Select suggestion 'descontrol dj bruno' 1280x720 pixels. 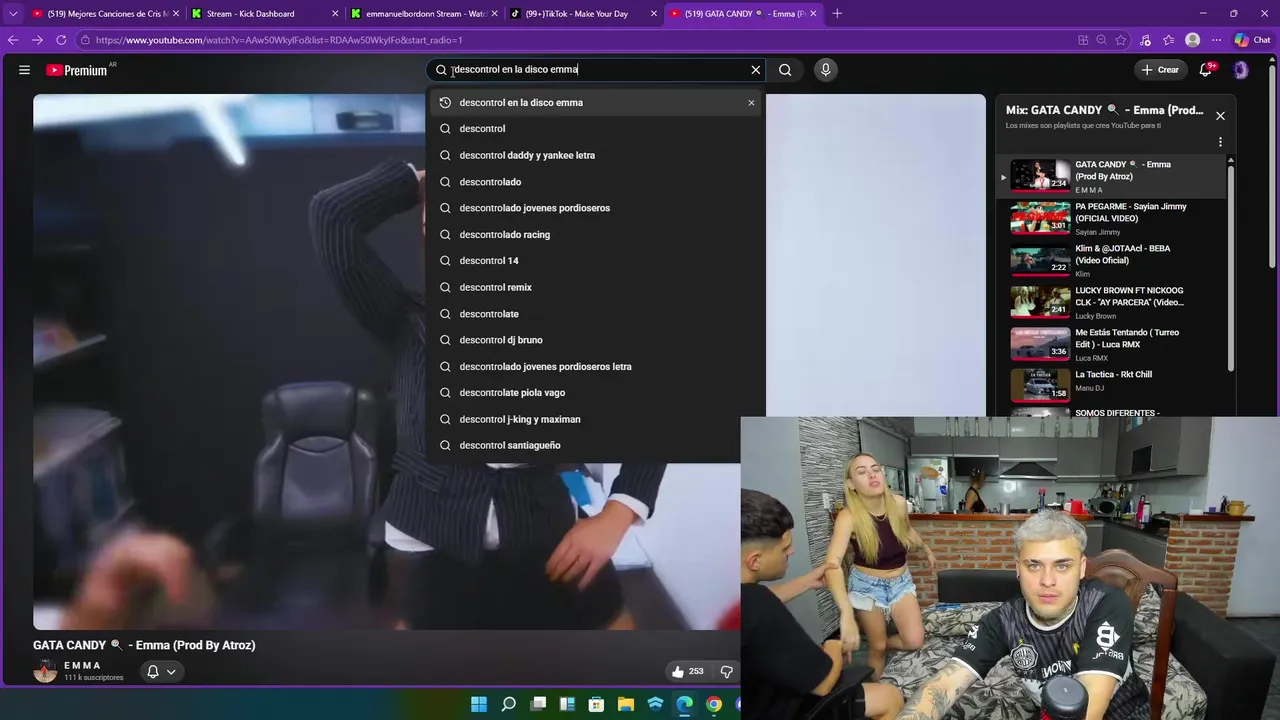tap(597, 340)
